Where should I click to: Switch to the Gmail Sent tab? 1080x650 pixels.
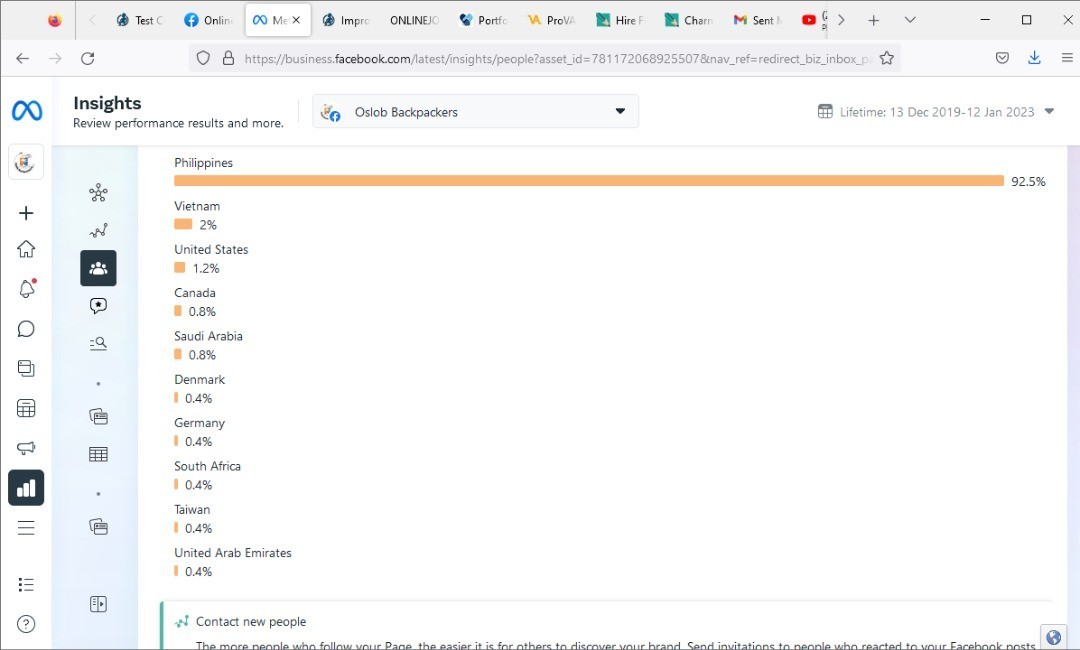[757, 20]
